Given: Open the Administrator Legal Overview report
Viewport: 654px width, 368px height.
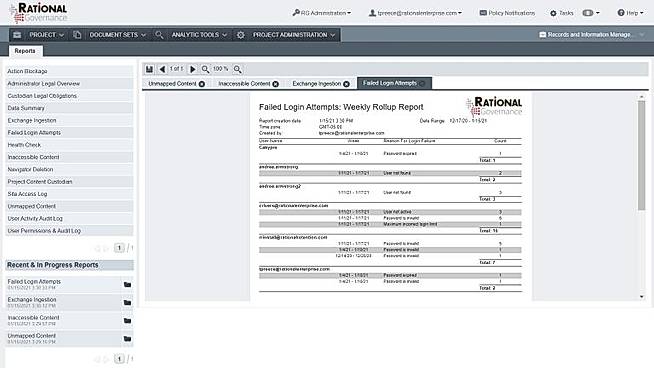Looking at the screenshot, I should coord(69,83).
